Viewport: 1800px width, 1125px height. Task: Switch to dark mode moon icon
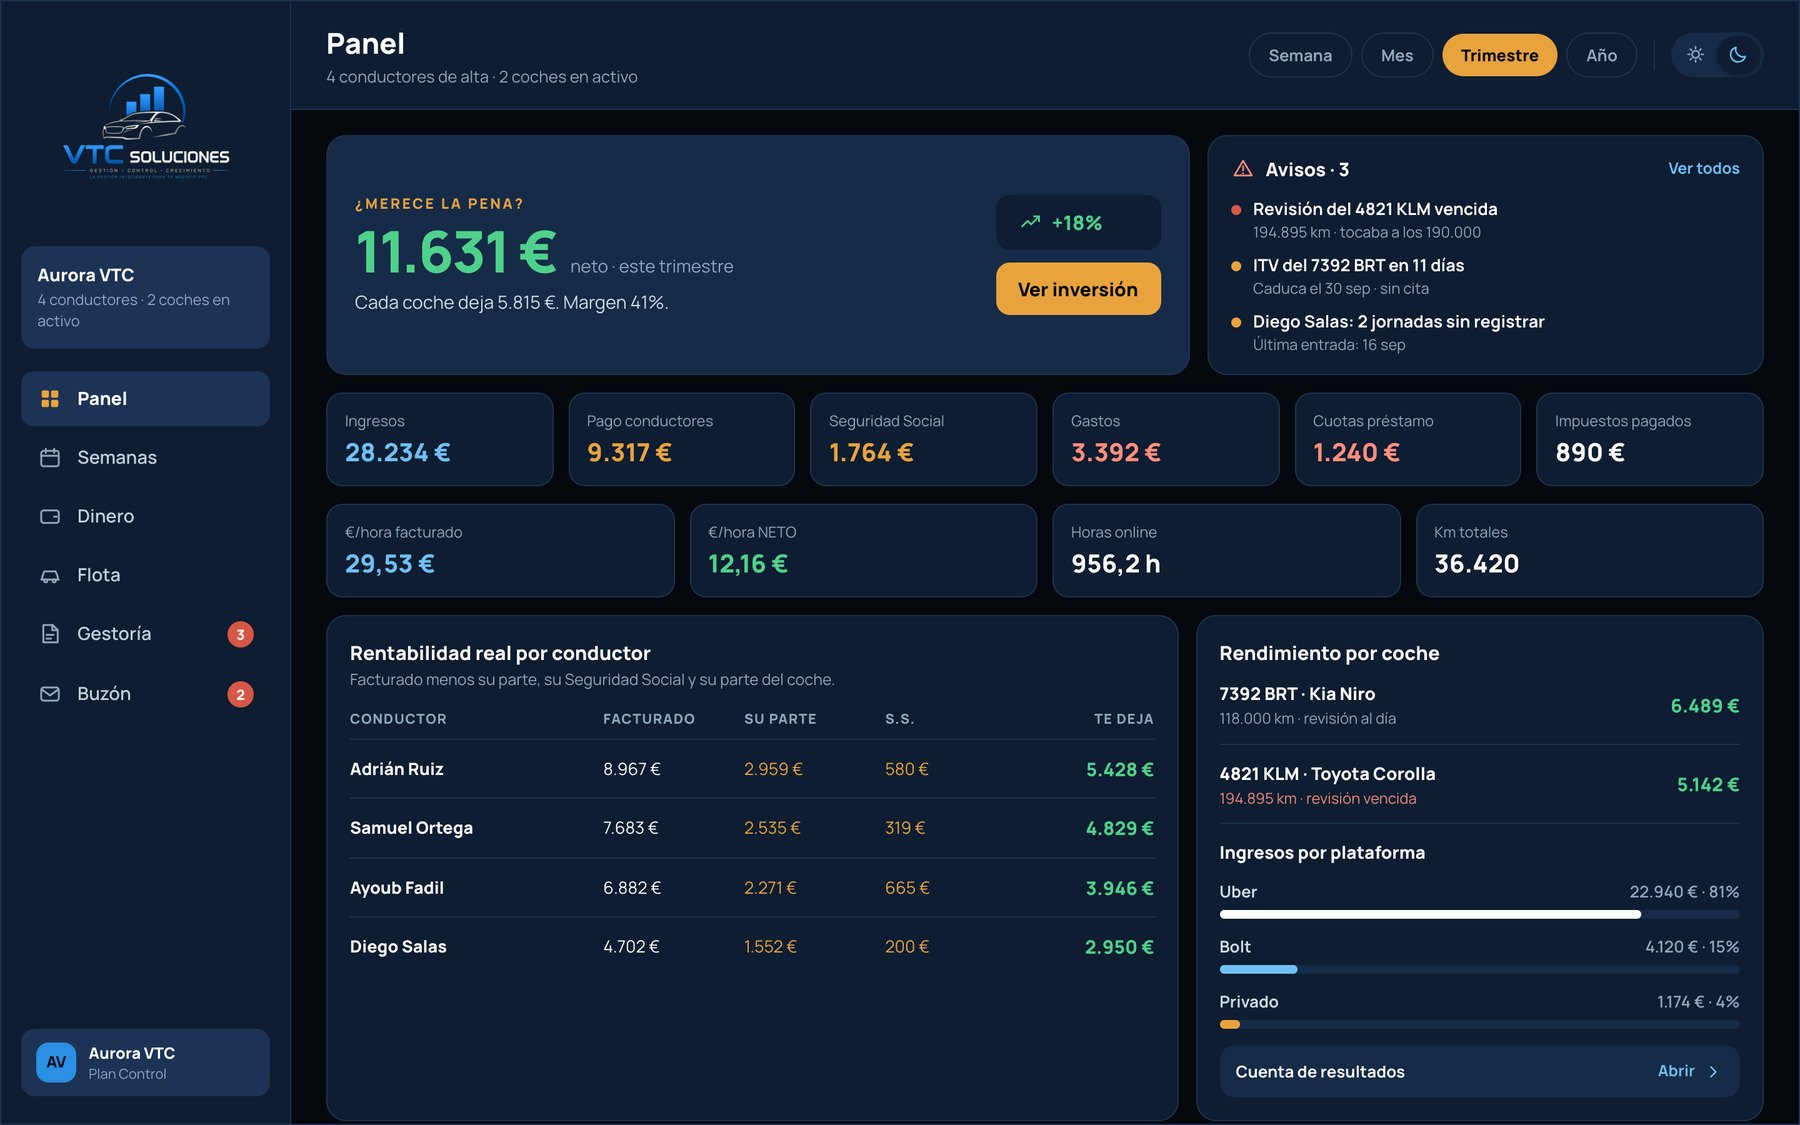click(x=1738, y=55)
